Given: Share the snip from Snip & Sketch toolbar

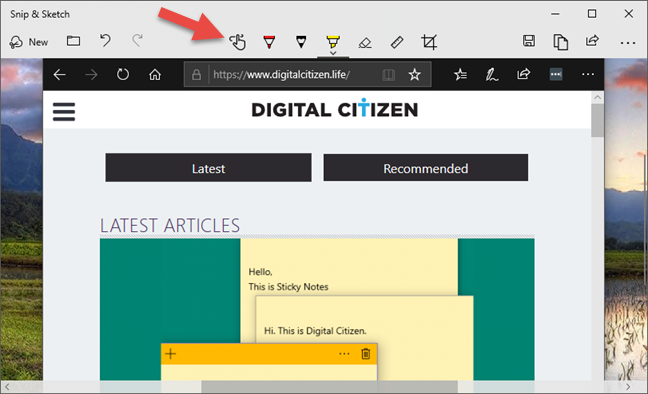Looking at the screenshot, I should click(592, 41).
